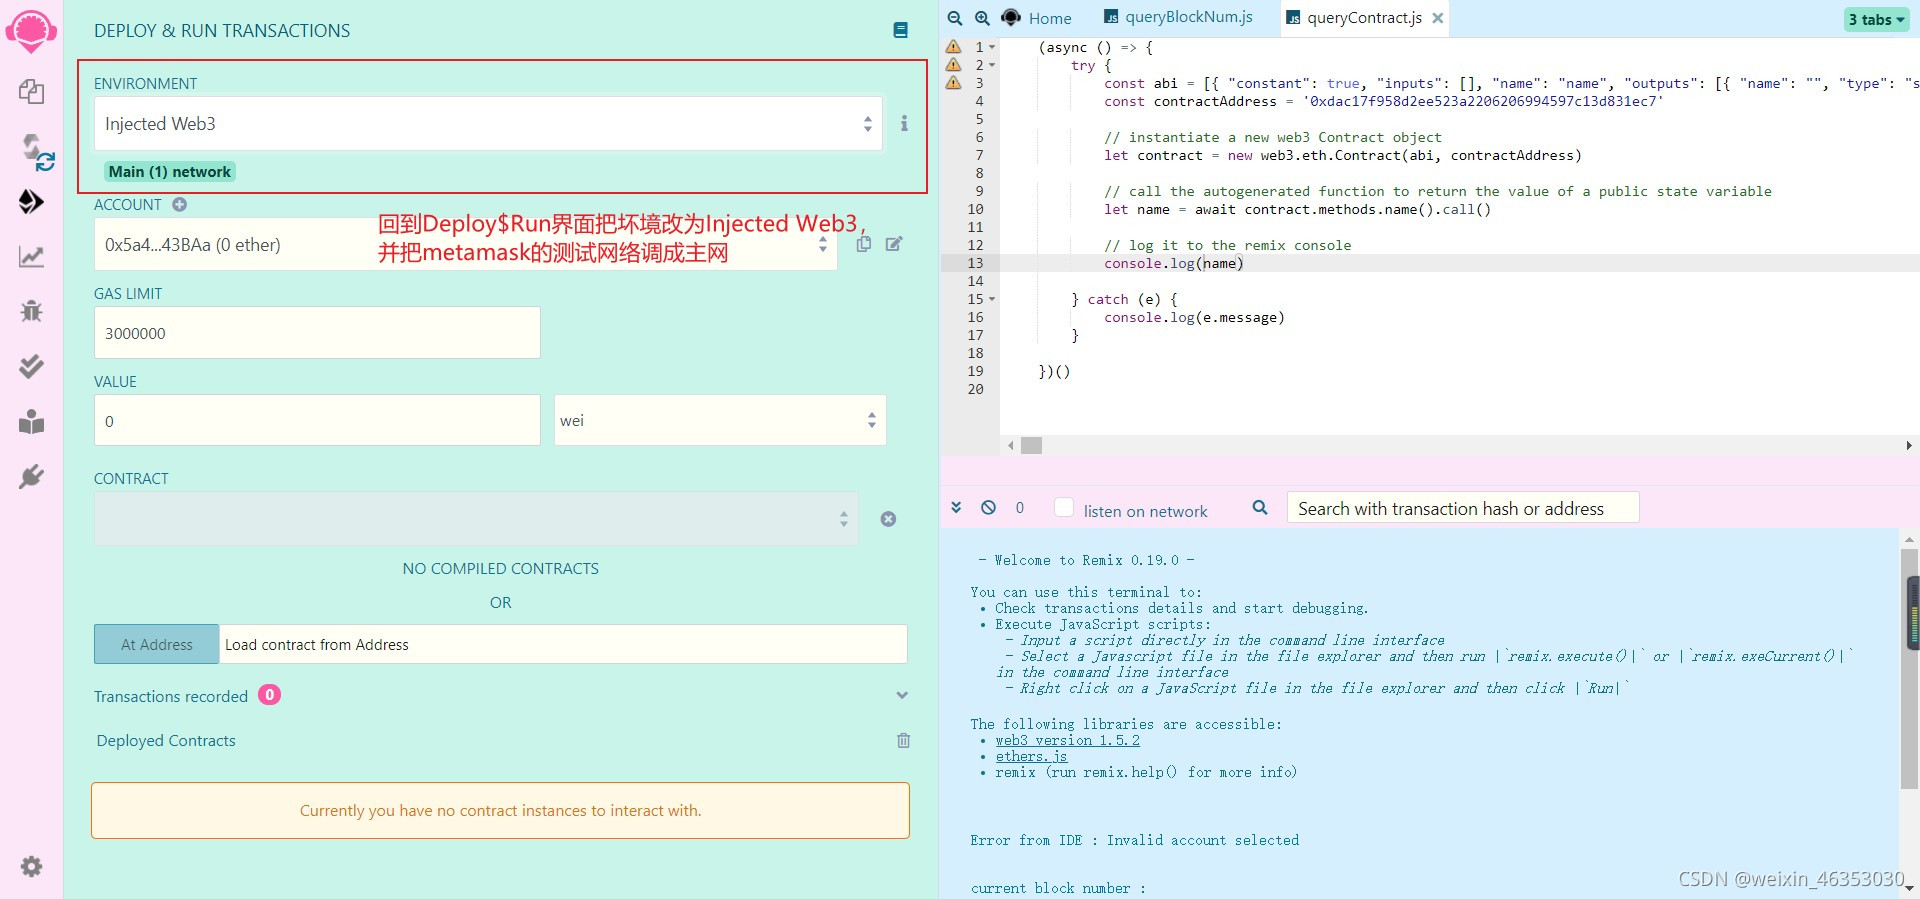Open the documentation icon beside panel title
This screenshot has width=1920, height=899.
point(900,30)
